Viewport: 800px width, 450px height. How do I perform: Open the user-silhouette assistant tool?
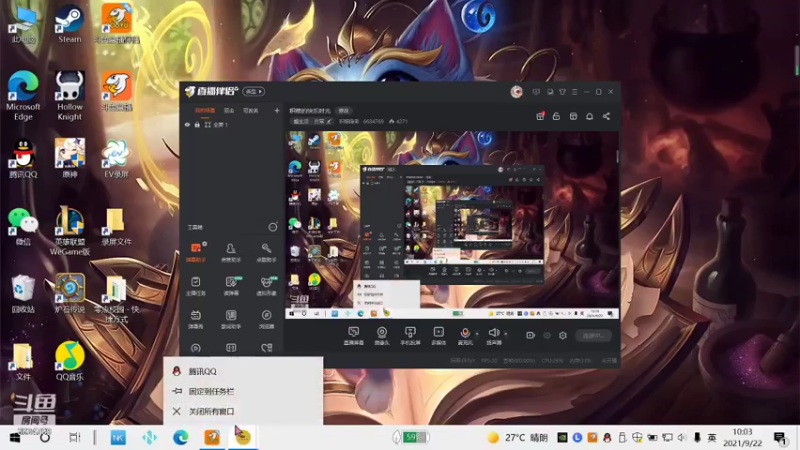(231, 253)
